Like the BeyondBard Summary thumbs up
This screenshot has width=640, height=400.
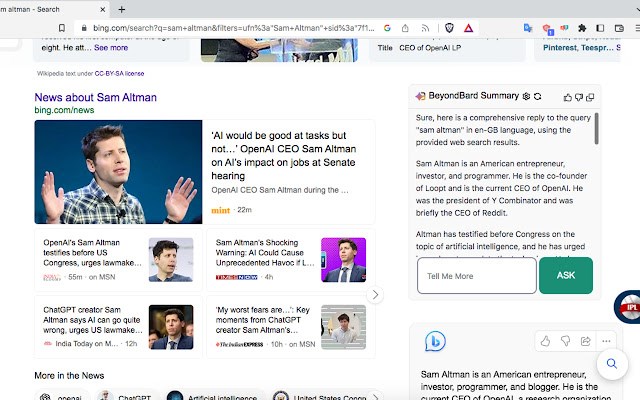567,97
